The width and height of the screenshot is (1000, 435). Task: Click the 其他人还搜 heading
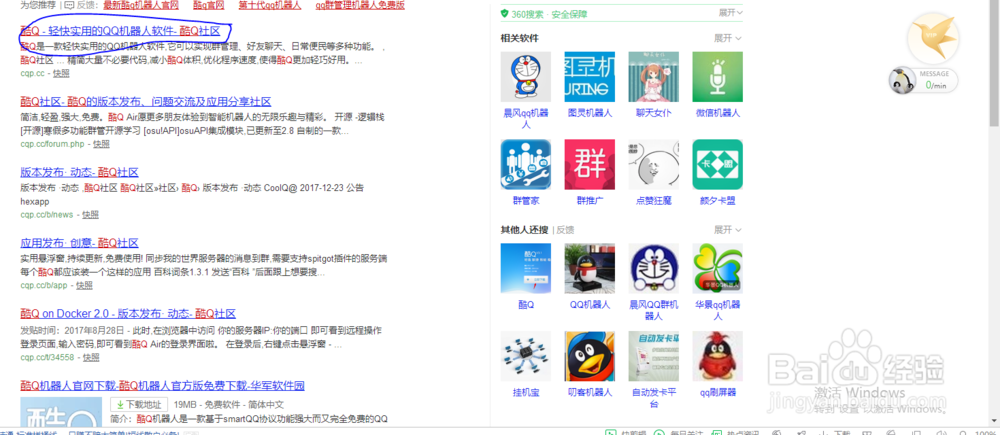pos(526,230)
